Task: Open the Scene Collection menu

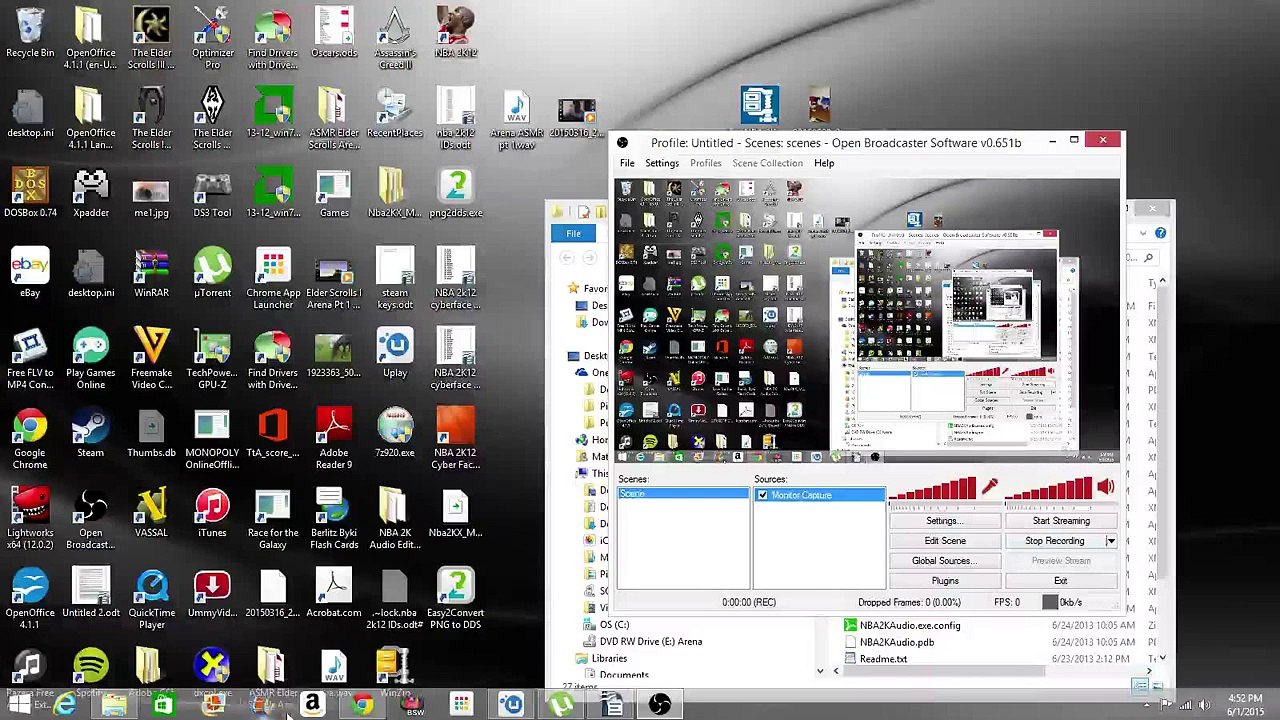Action: [767, 163]
